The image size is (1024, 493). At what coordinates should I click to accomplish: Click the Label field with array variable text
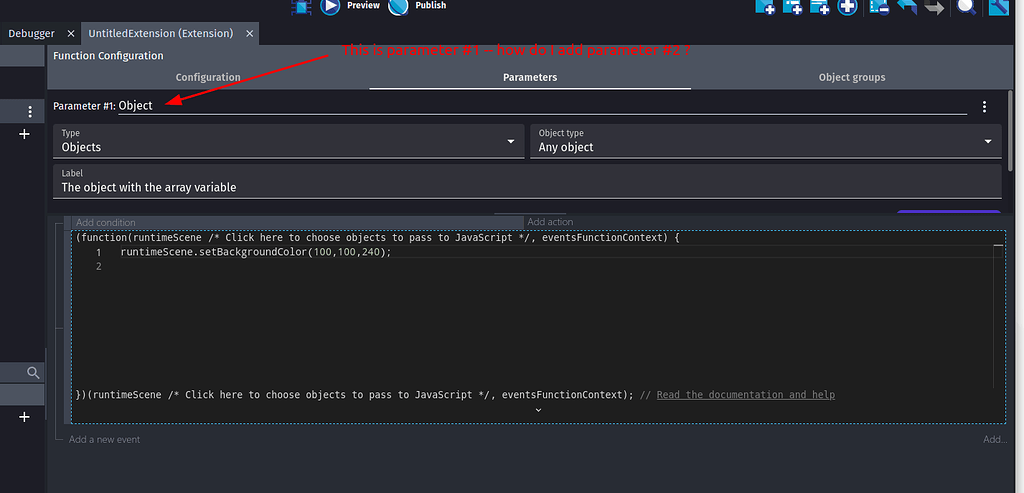click(527, 182)
